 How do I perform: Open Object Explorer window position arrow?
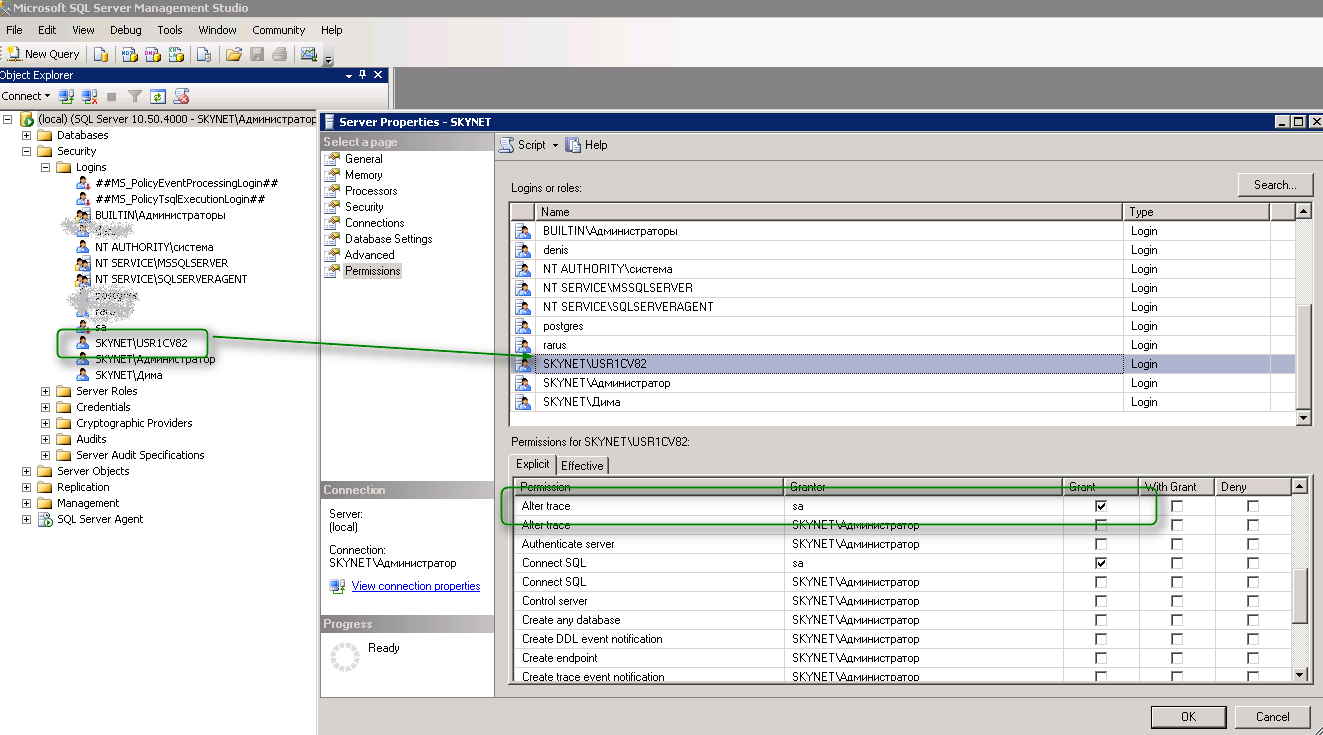click(x=349, y=75)
